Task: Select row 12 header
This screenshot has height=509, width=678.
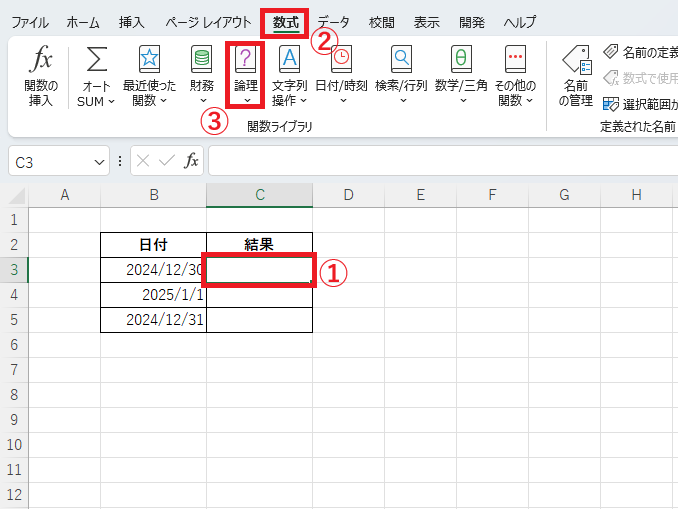Action: (x=14, y=495)
